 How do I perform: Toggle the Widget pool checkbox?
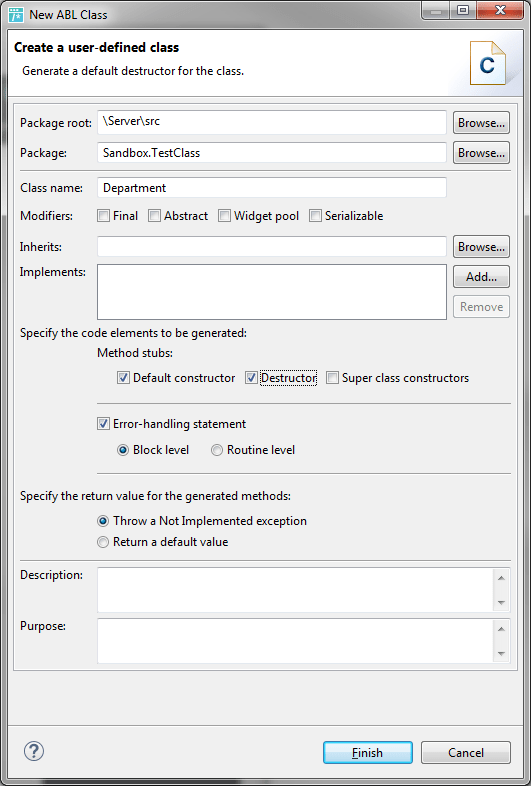point(225,216)
